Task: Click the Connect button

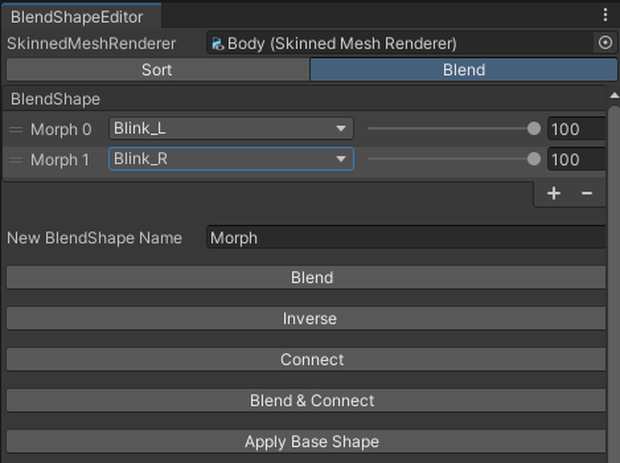Action: click(x=306, y=359)
